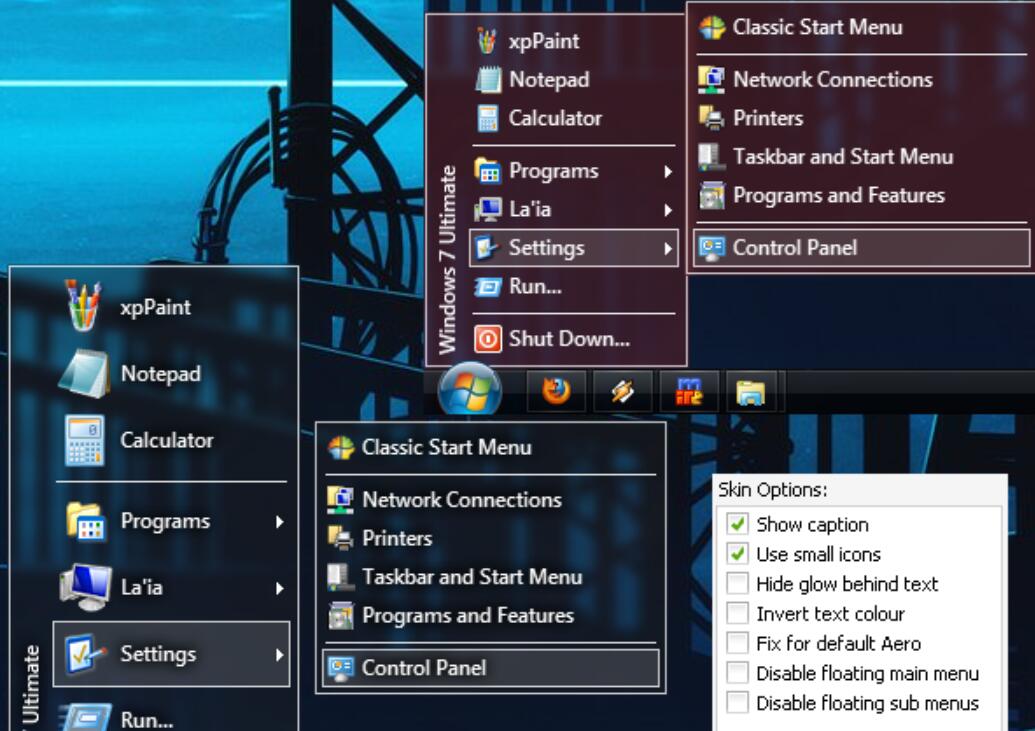
Task: Enable Hide glow behind text
Action: [x=737, y=584]
